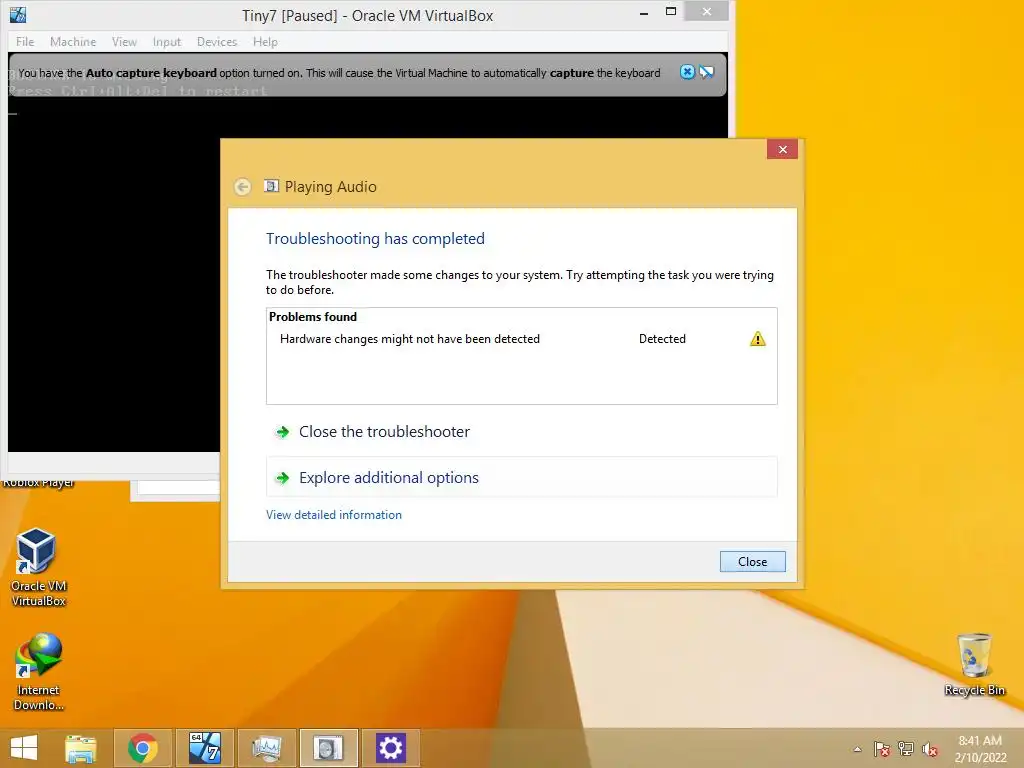Click the network tray icon

tap(906, 750)
